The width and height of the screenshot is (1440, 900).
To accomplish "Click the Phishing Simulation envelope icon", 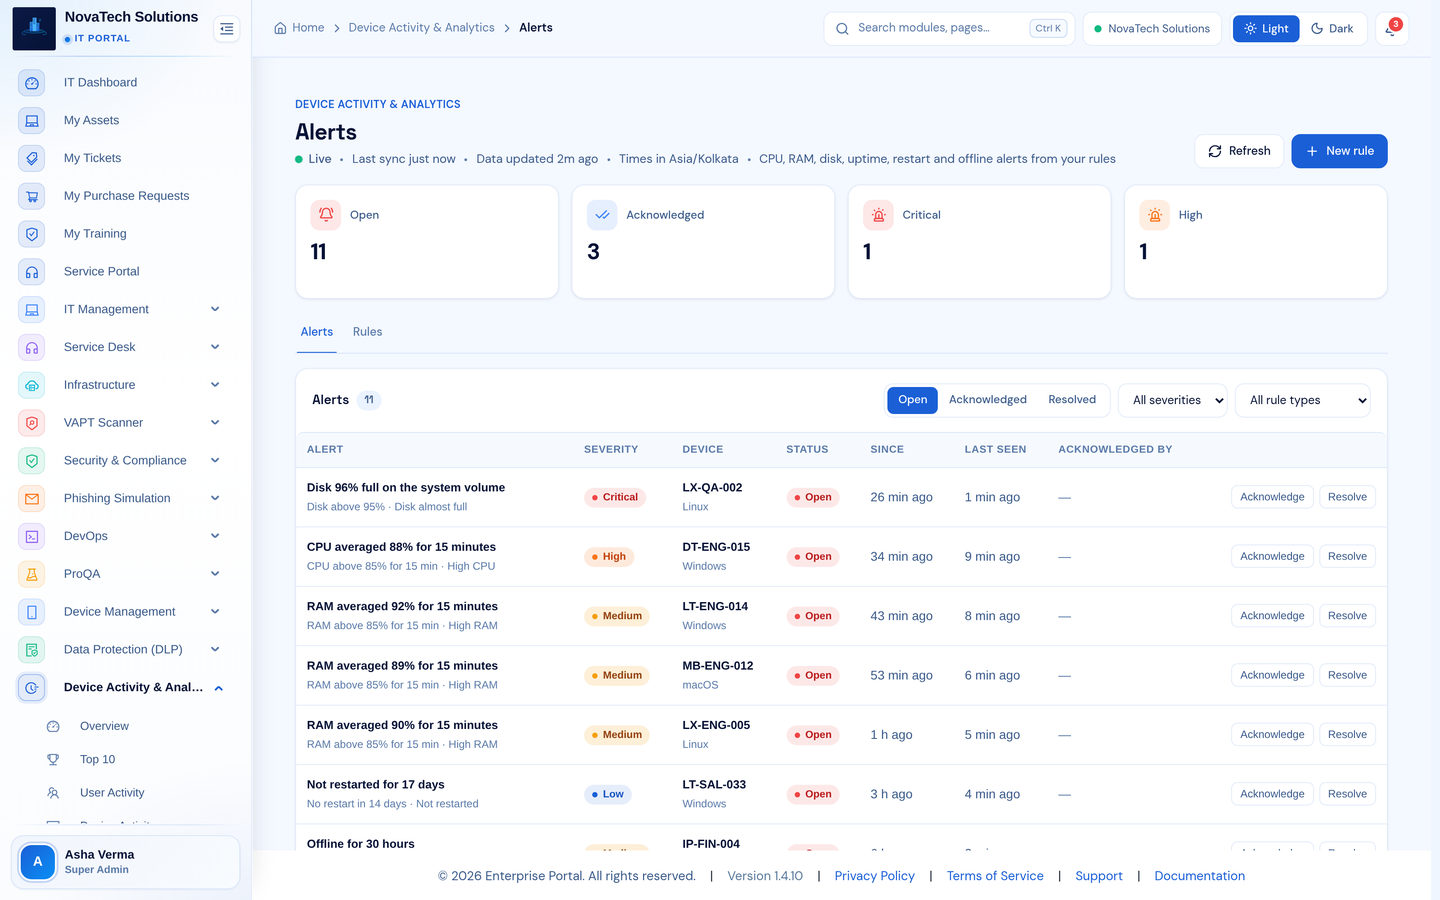I will tap(32, 499).
